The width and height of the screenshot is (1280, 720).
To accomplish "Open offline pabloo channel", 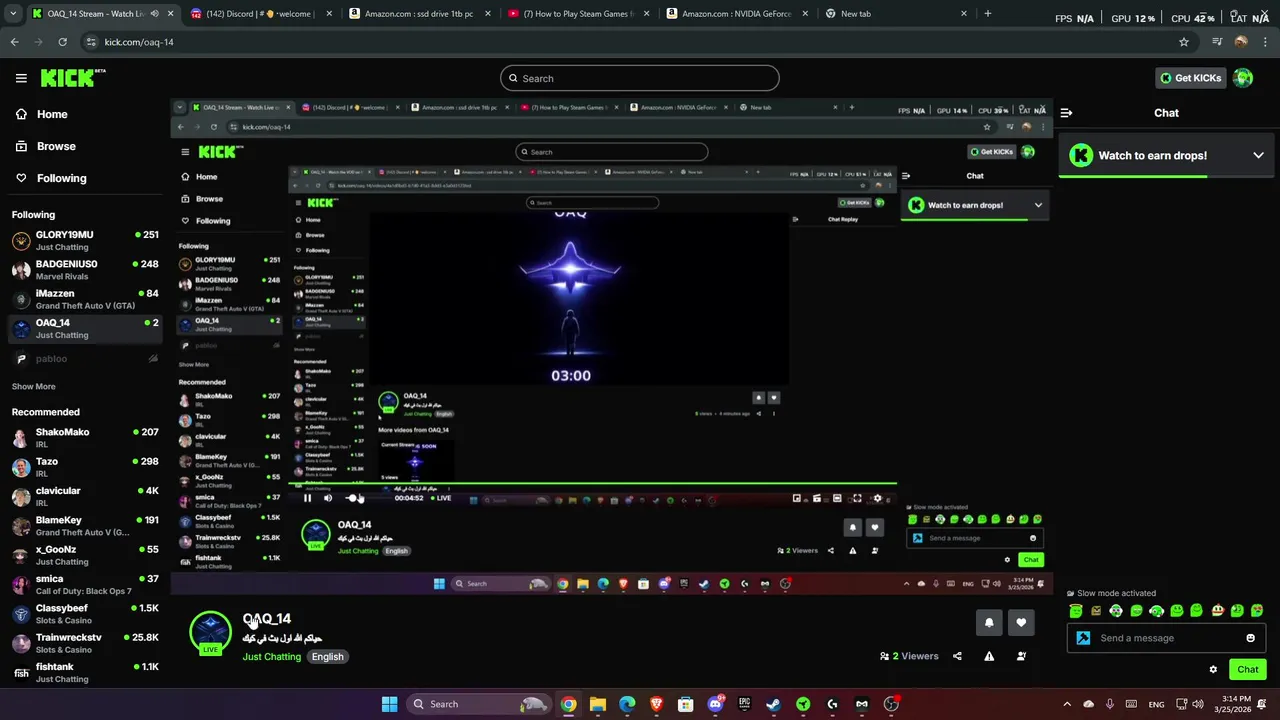I will pos(85,358).
